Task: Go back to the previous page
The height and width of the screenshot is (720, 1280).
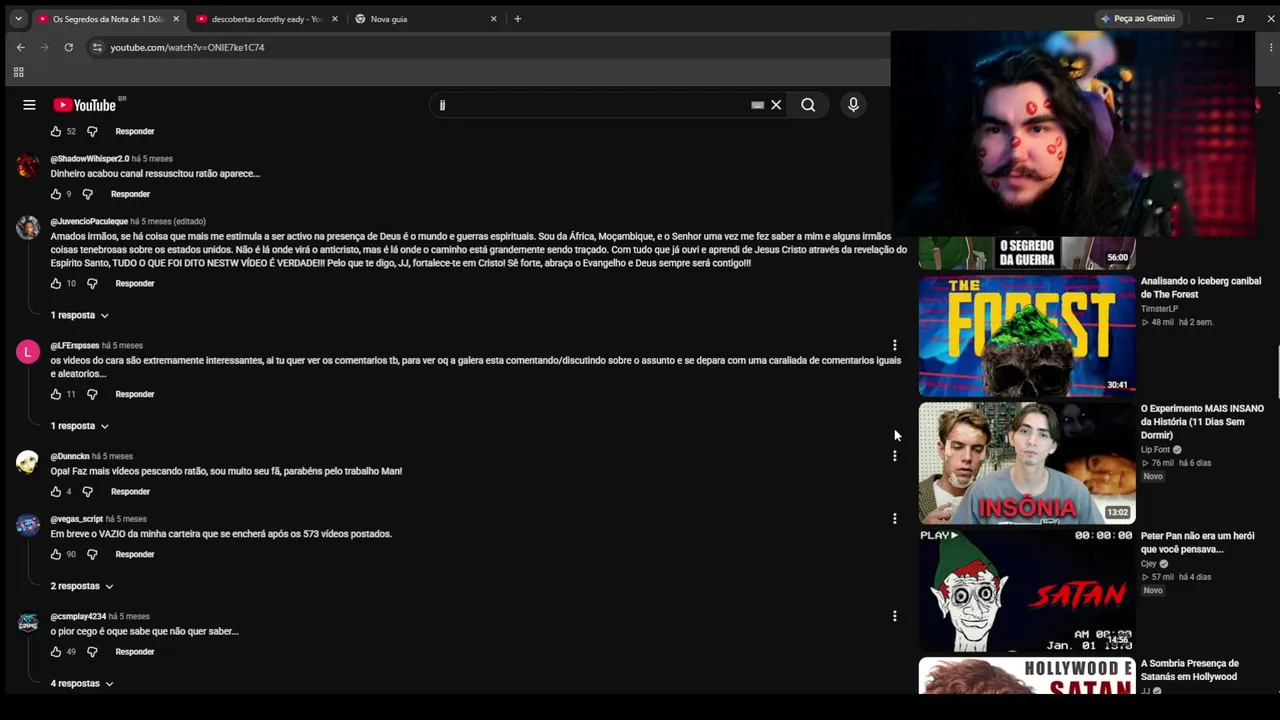Action: (20, 47)
